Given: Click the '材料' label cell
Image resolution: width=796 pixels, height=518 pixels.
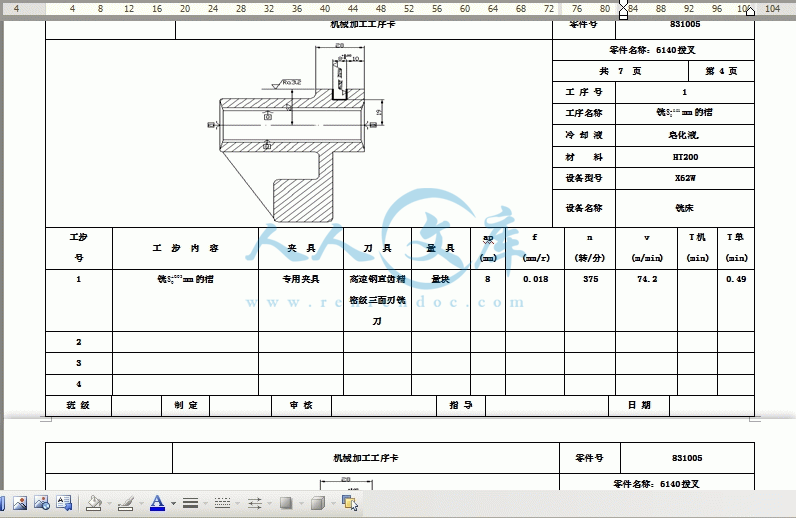Looking at the screenshot, I should 584,157.
